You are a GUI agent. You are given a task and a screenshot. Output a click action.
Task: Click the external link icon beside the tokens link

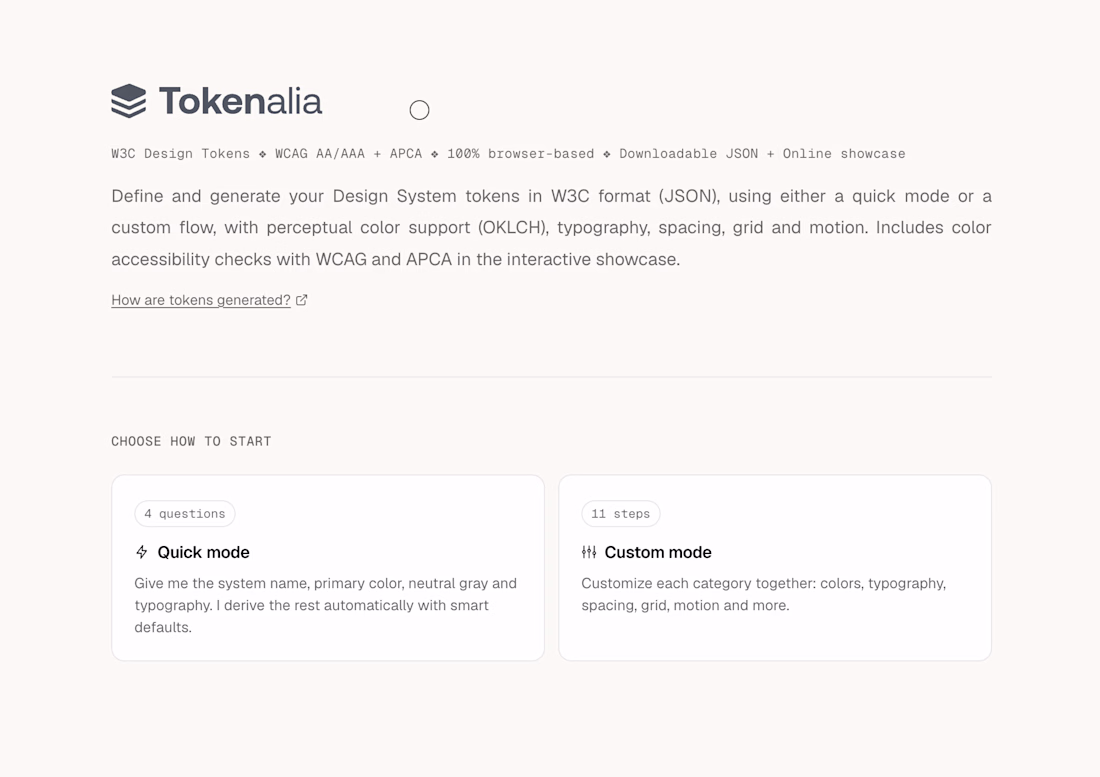[302, 300]
